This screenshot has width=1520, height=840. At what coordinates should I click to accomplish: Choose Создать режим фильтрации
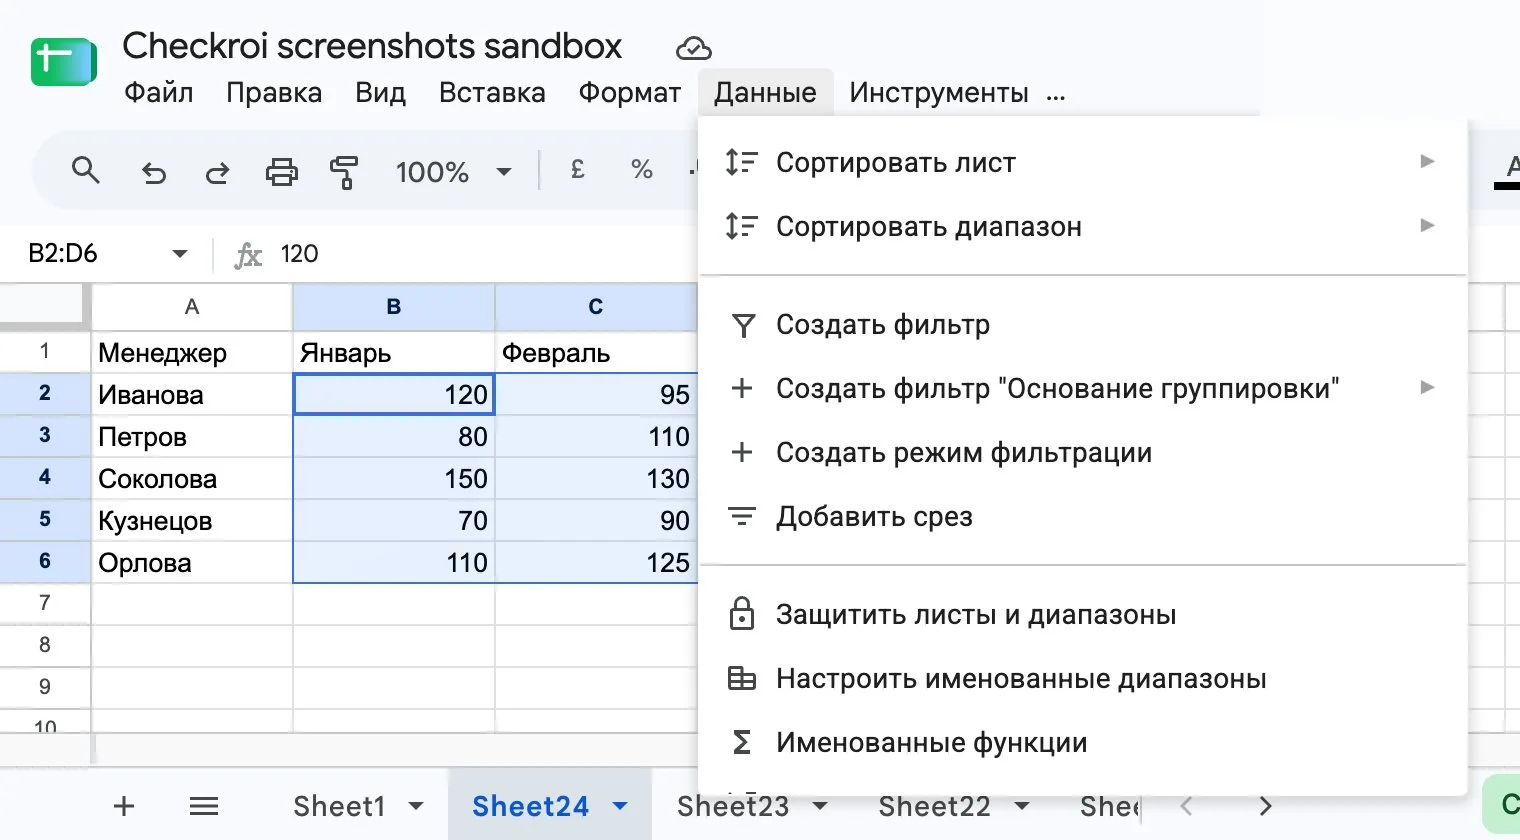pos(1083,452)
